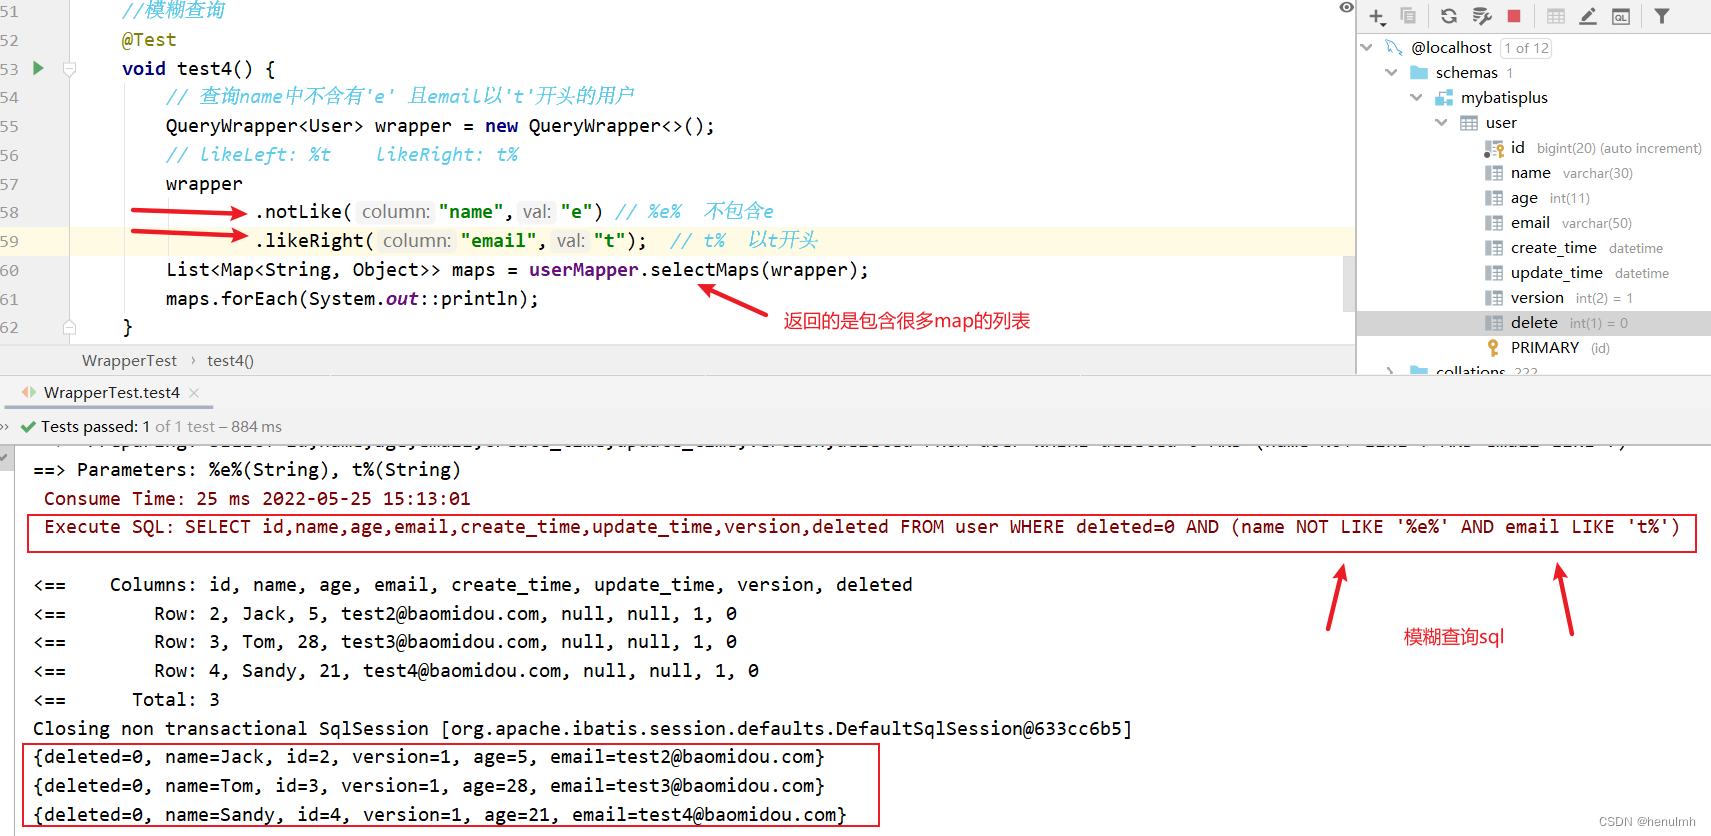The height and width of the screenshot is (836, 1711).
Task: Close the WrapperTest.test4 run tab
Action: 195,393
